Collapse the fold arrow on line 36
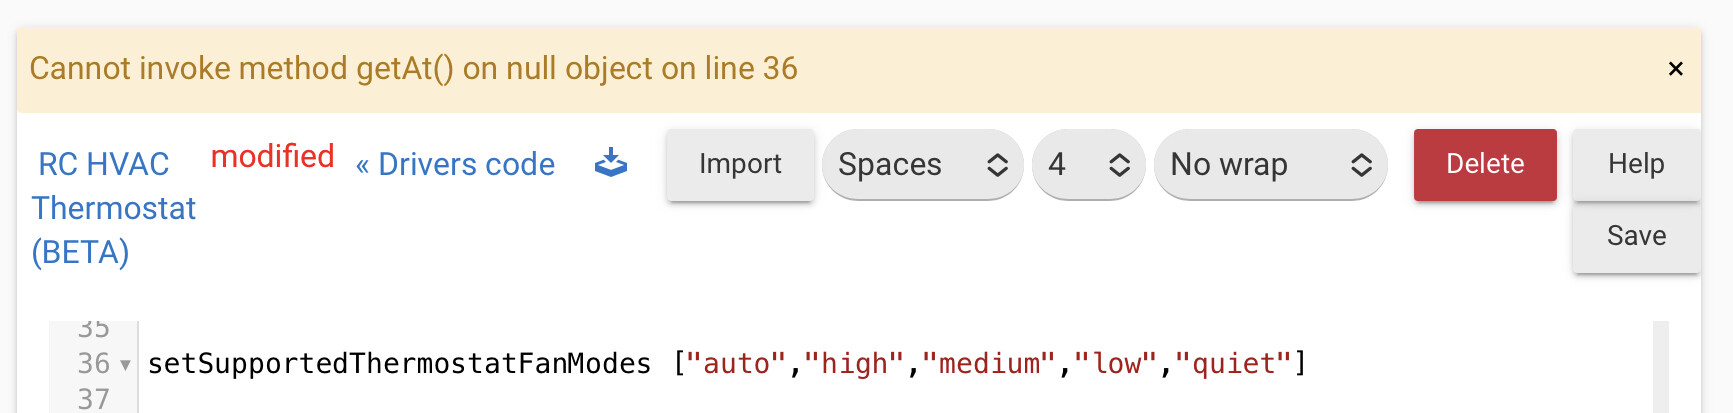This screenshot has width=1733, height=413. (125, 365)
